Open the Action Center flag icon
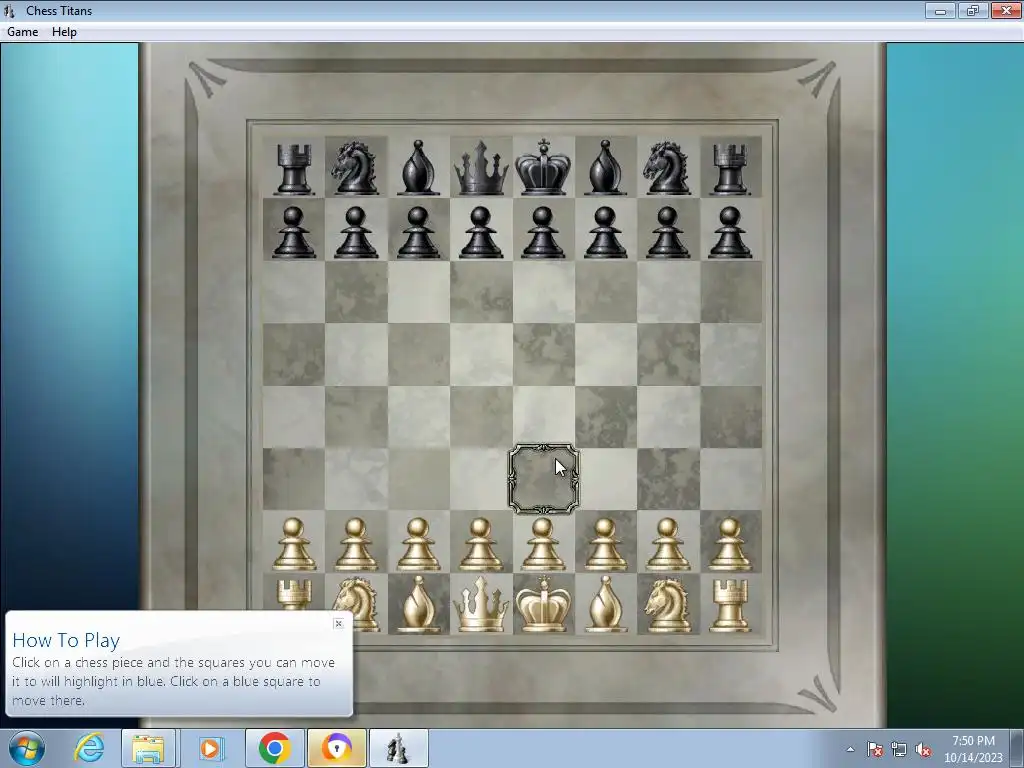 875,749
